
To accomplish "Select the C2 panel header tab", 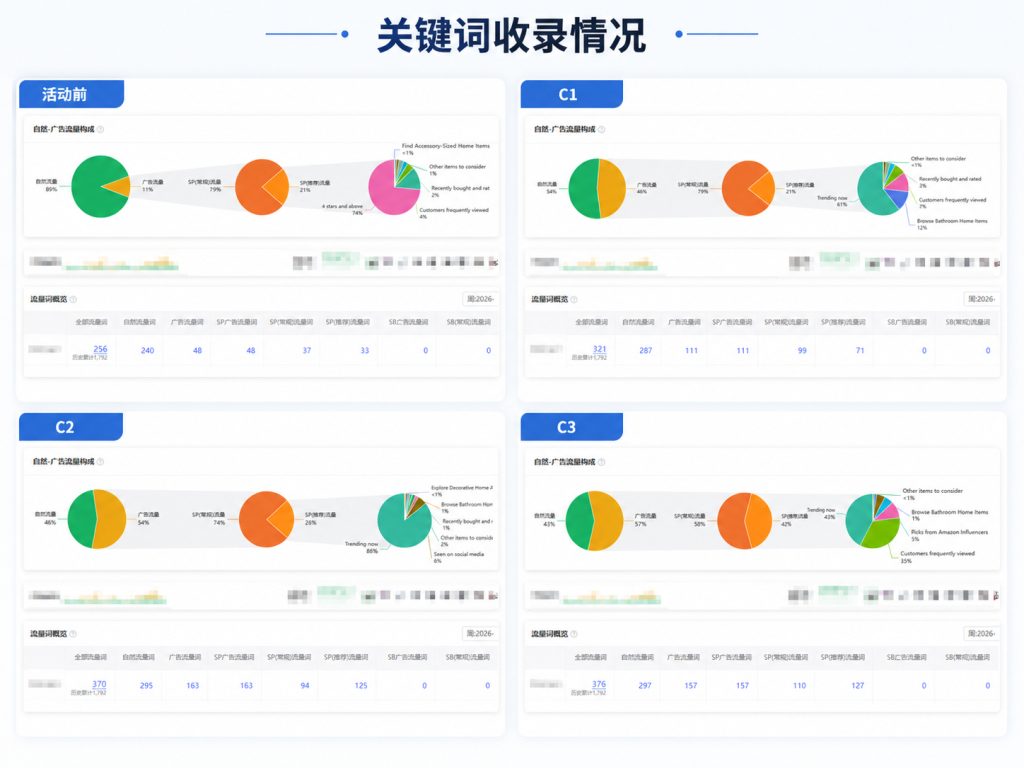I will [71, 426].
